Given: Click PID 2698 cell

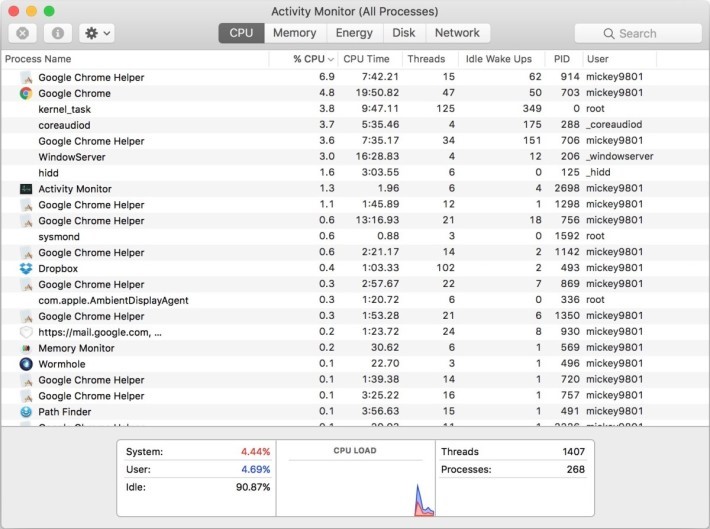Looking at the screenshot, I should (x=567, y=188).
